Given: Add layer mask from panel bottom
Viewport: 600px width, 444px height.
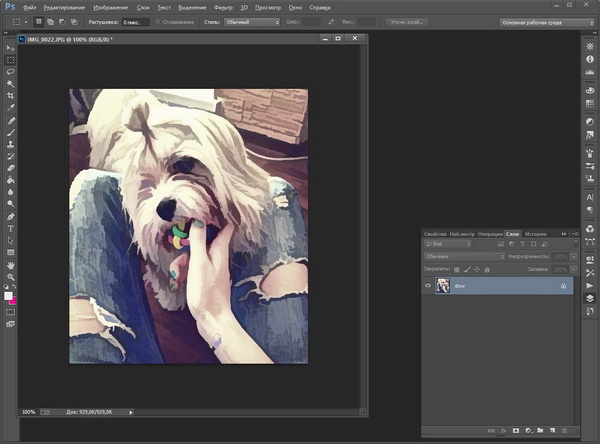Looking at the screenshot, I should click(514, 431).
